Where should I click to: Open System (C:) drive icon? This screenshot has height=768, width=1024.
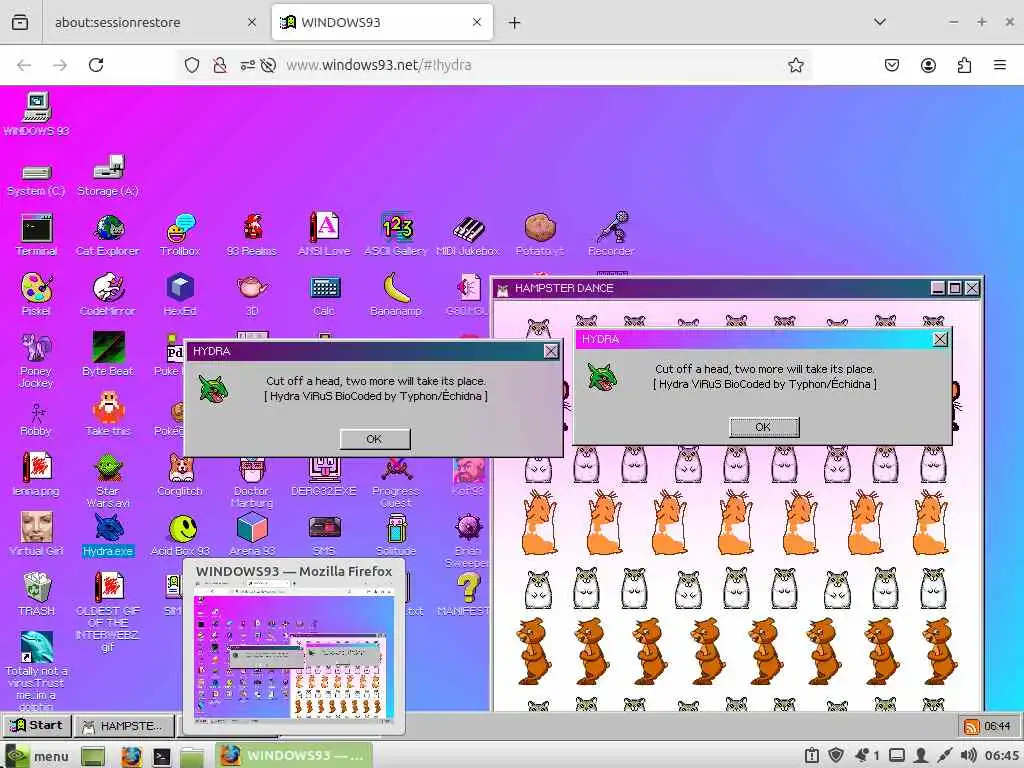pyautogui.click(x=37, y=180)
